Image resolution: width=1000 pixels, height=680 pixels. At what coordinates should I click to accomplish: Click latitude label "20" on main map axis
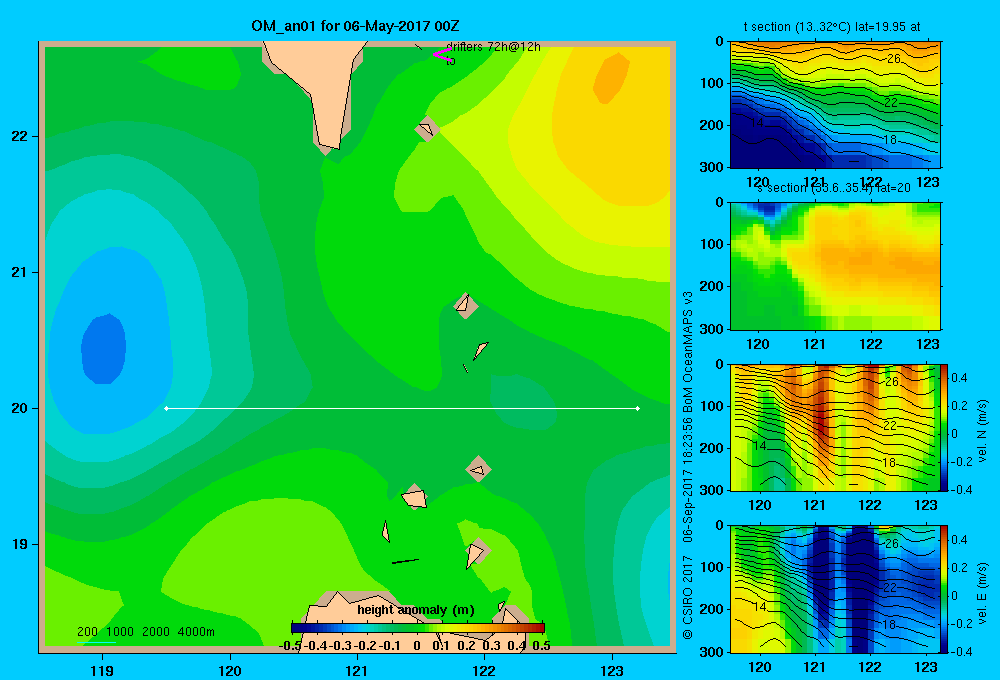coord(20,408)
